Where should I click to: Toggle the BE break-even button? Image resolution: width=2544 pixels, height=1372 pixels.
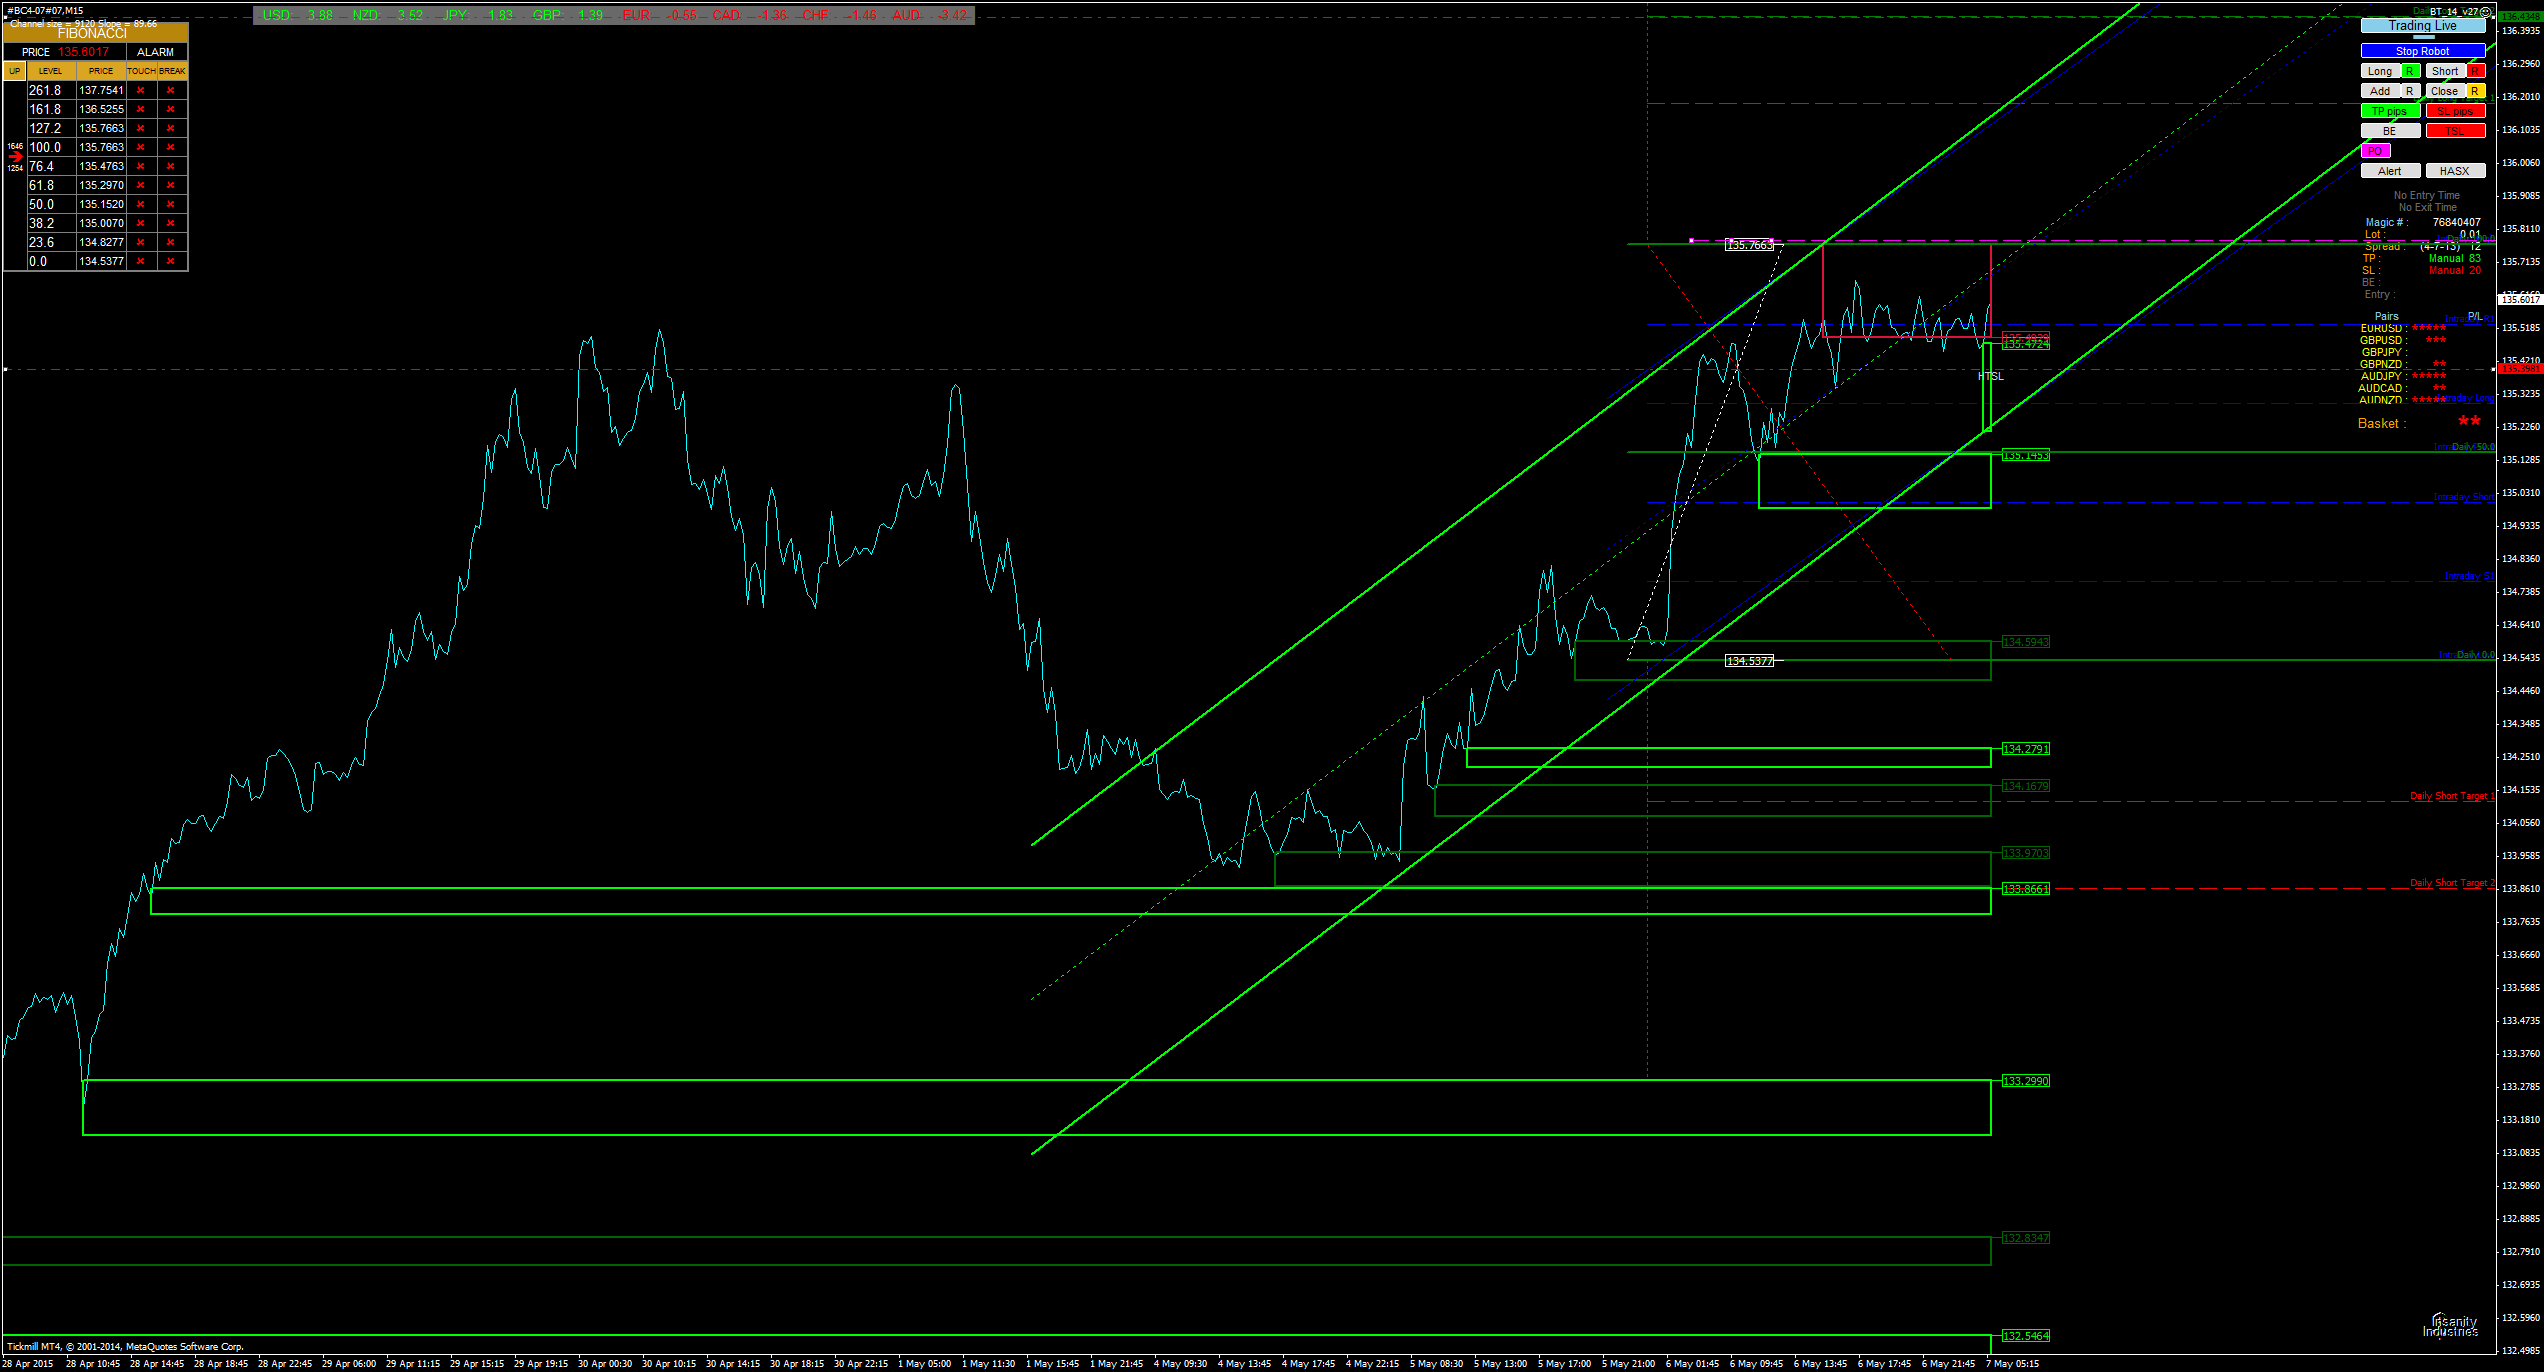tap(2390, 131)
